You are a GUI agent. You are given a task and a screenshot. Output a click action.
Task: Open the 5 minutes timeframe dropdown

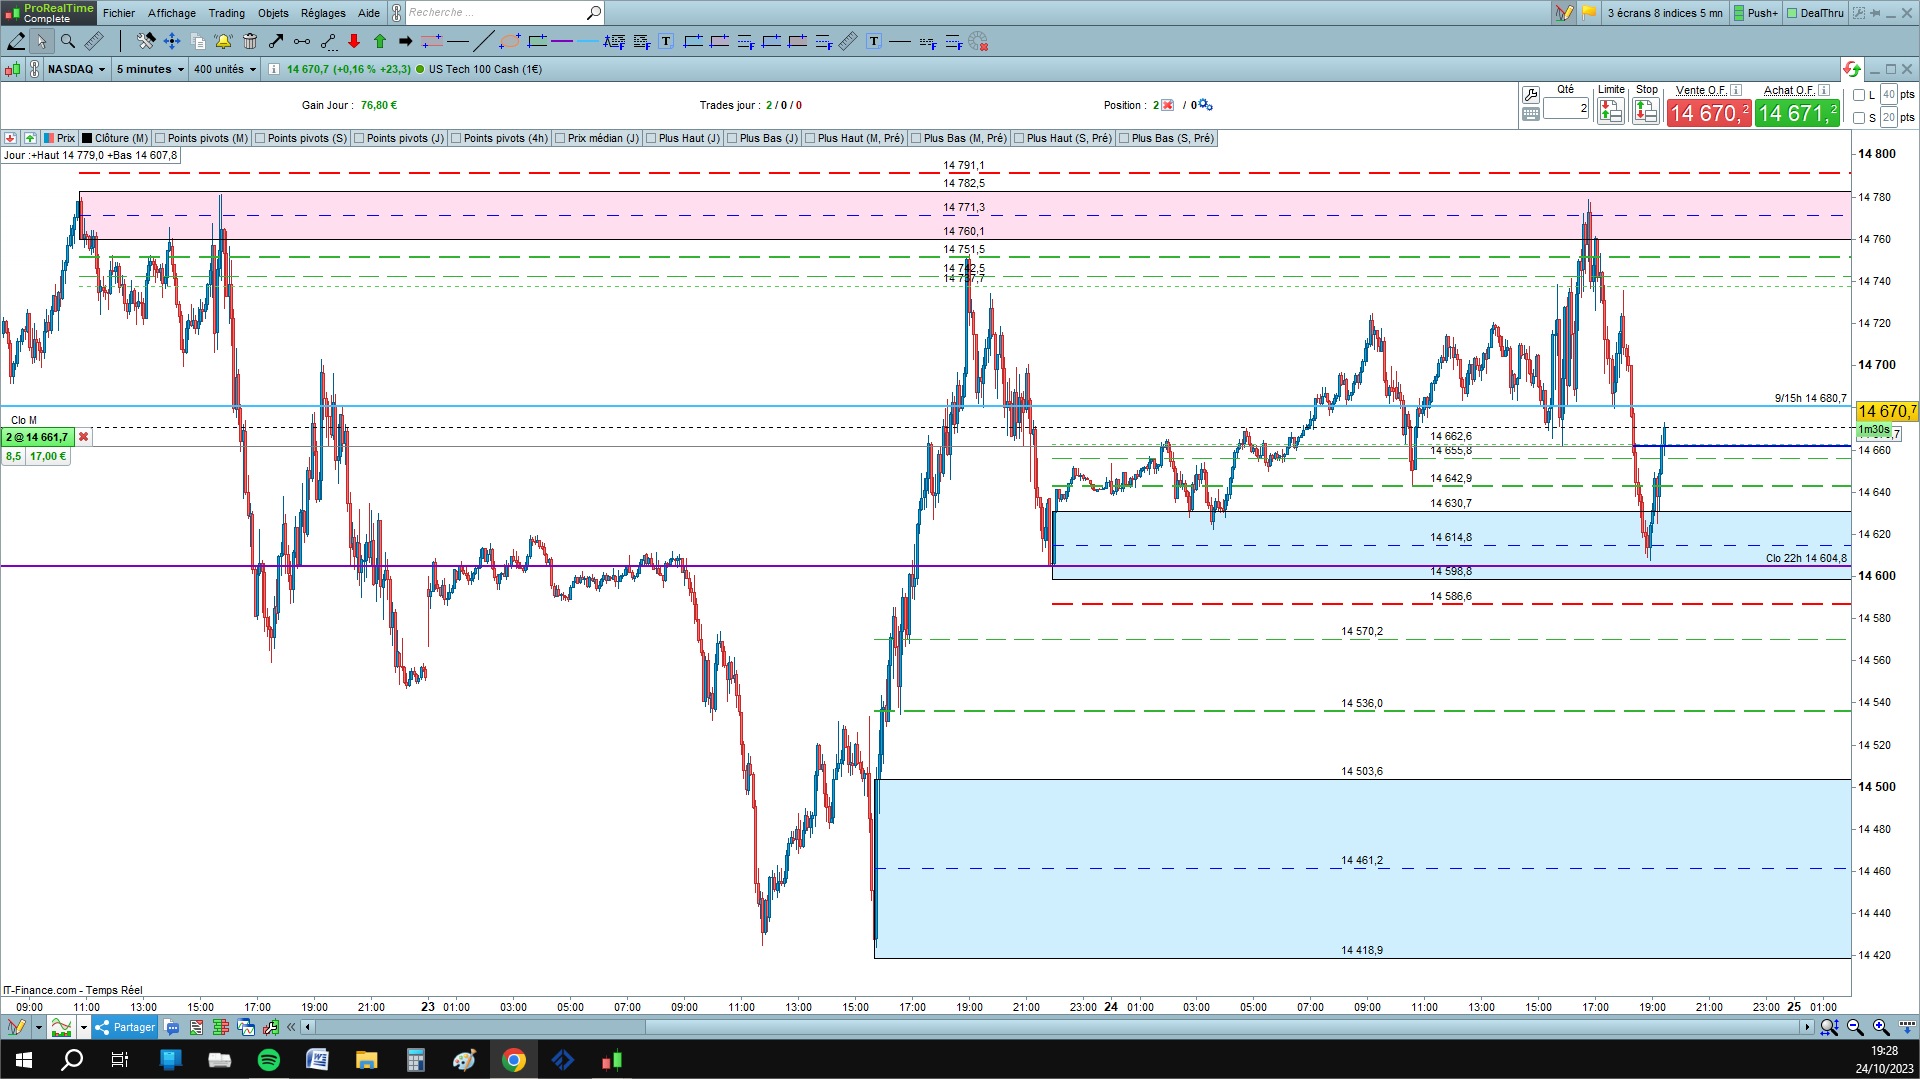pyautogui.click(x=150, y=69)
